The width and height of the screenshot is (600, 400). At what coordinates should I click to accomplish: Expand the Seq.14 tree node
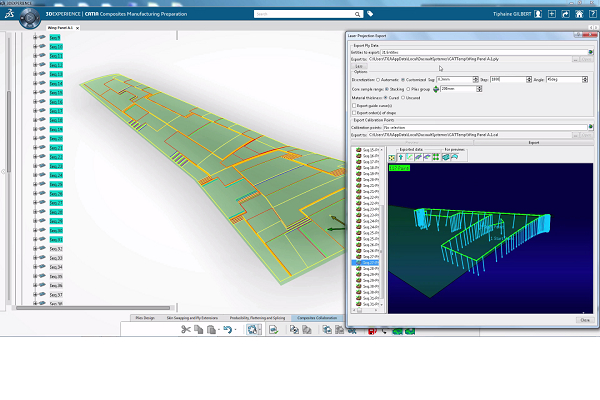point(35,83)
